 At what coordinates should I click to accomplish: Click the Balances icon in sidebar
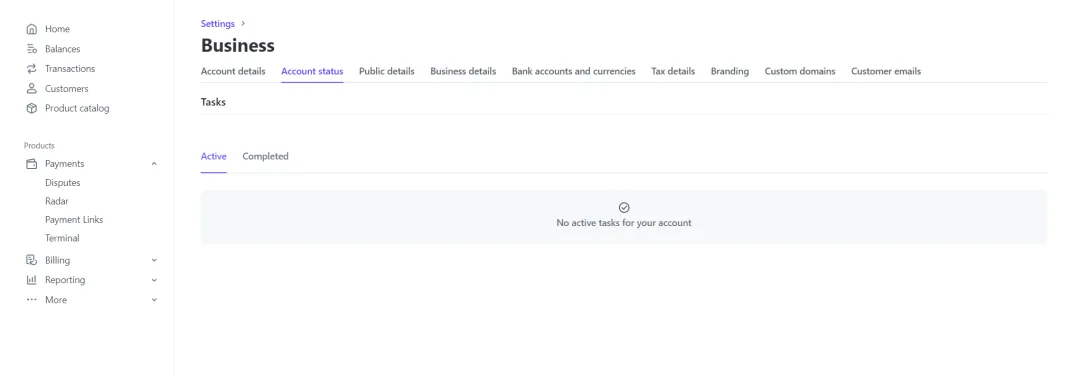point(31,49)
